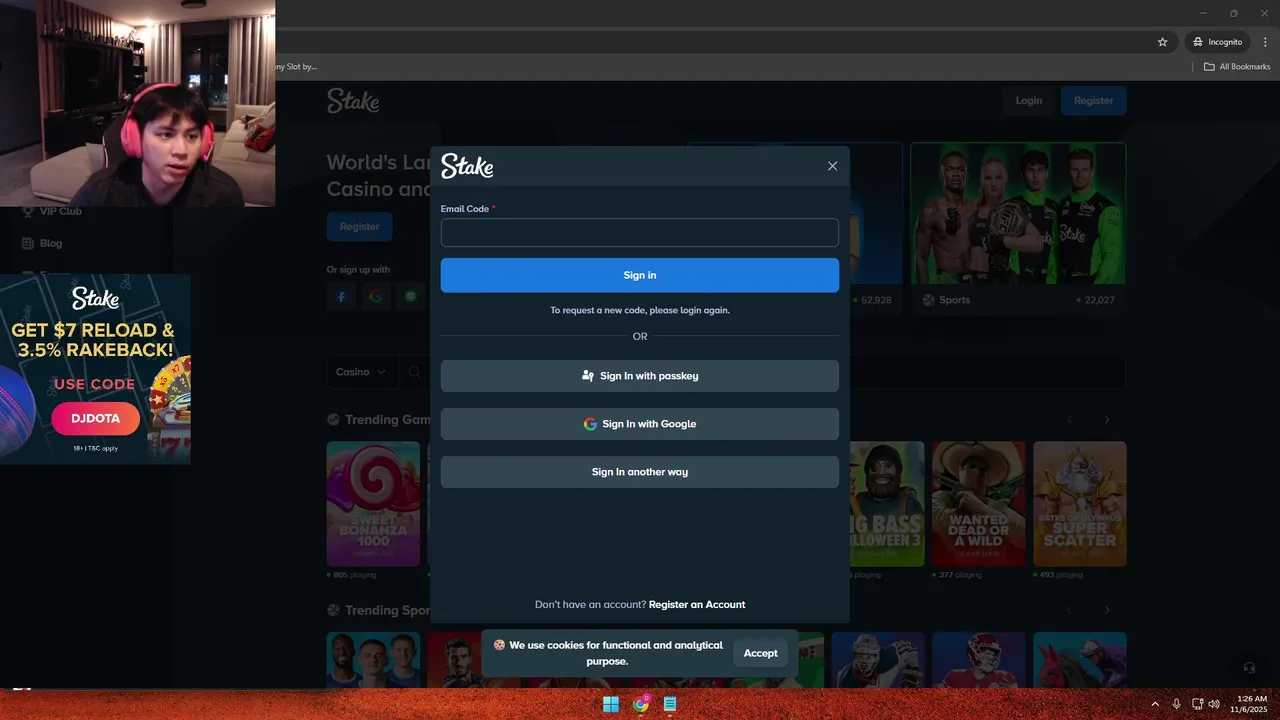Screen dimensions: 1280x720
Task: Open the Super Scatter game thumbnail
Action: [1080, 504]
